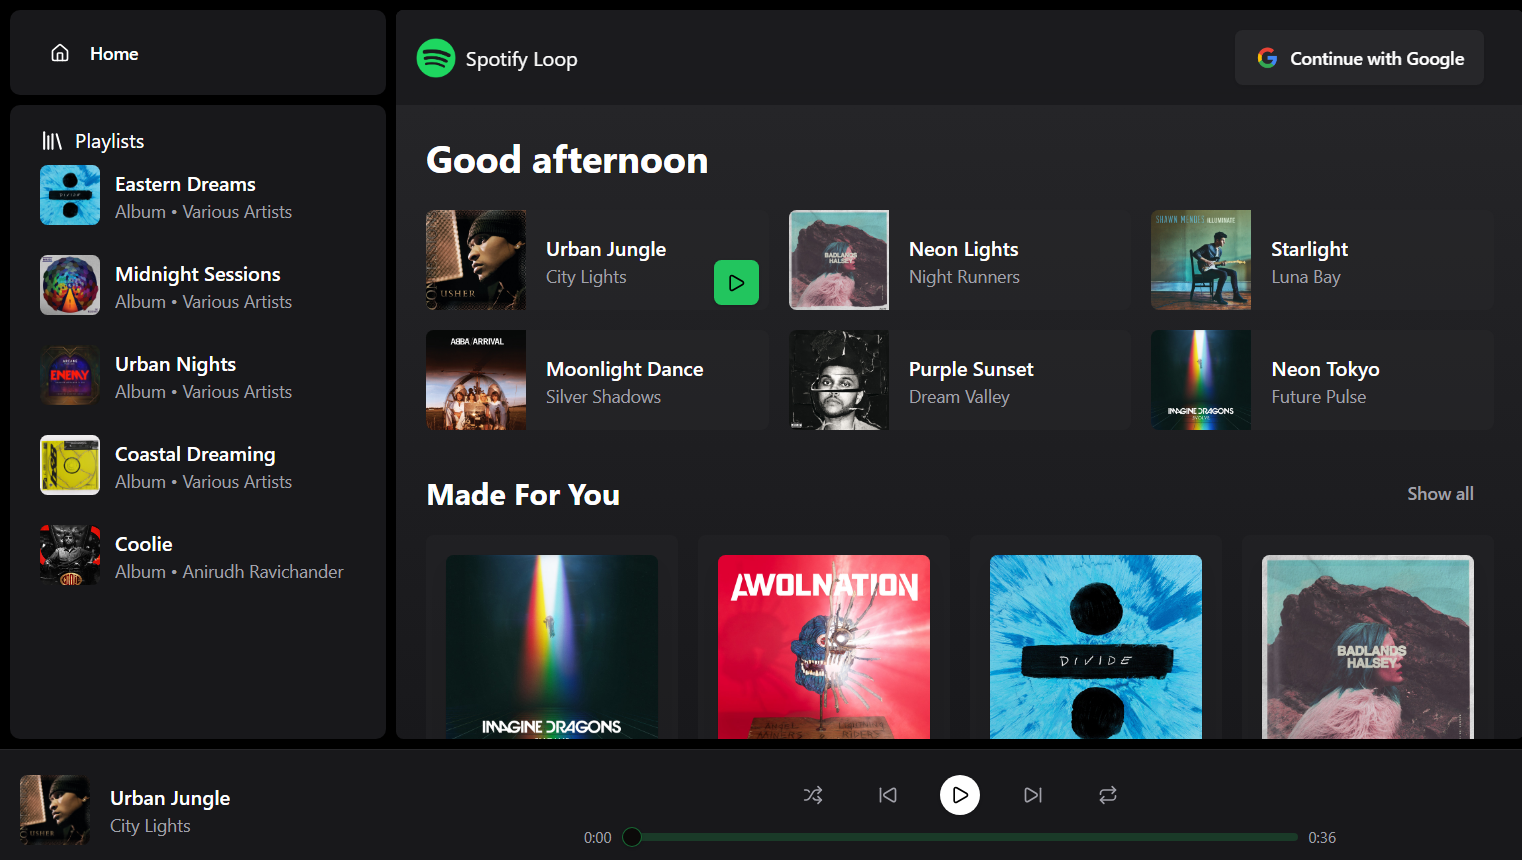Click the Urban Jungle now-playing thumbnail
The image size is (1522, 860).
[54, 810]
